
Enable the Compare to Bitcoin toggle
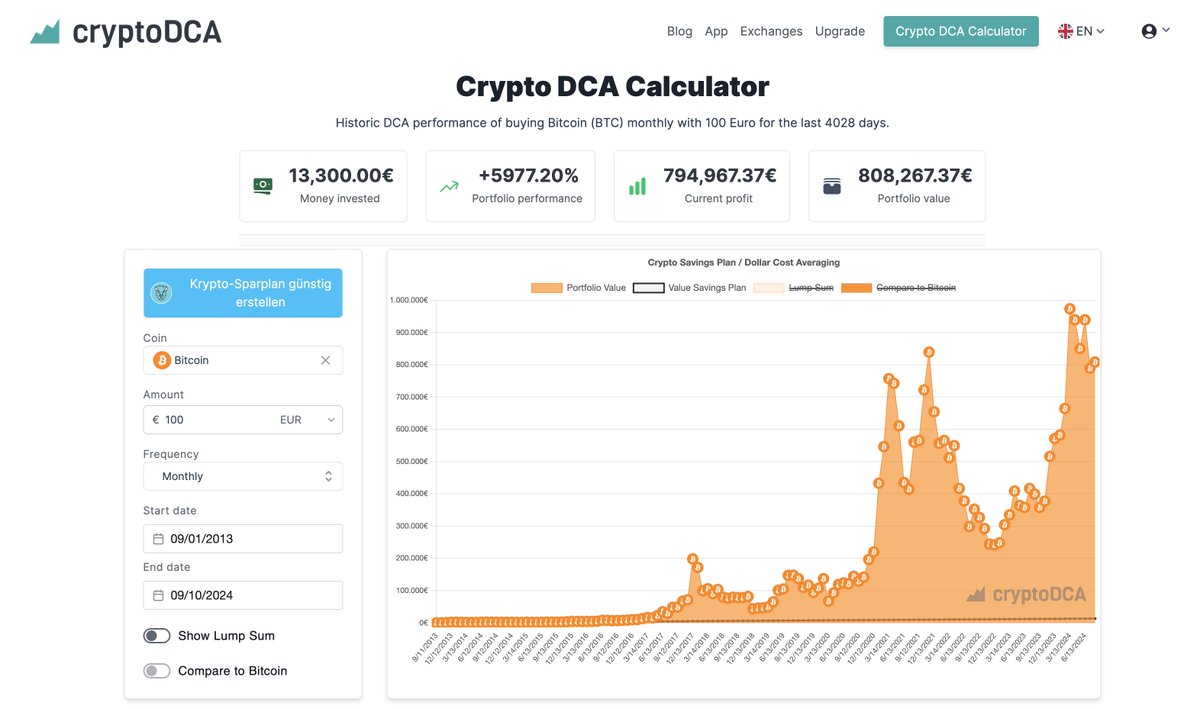click(157, 670)
